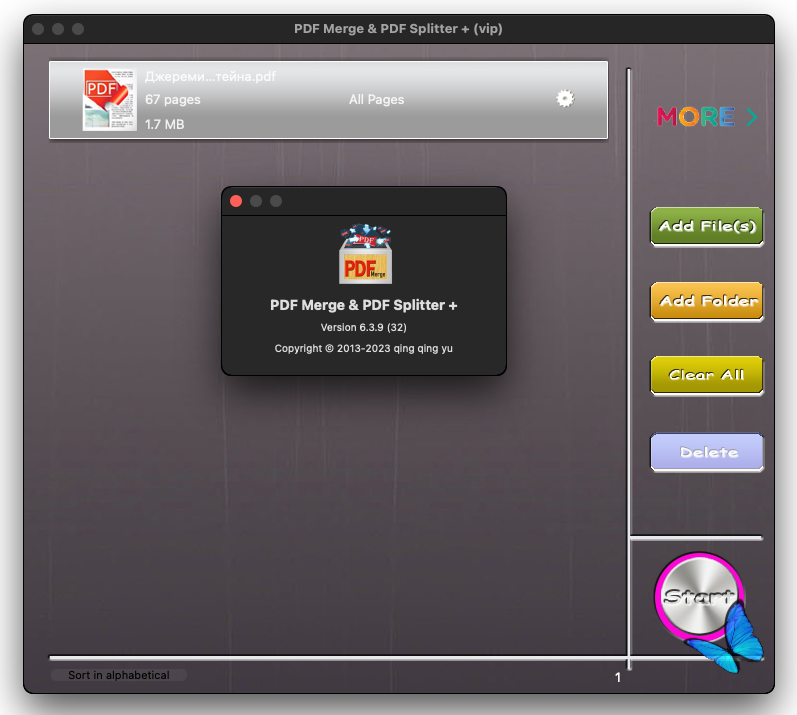Open settings gear for the listed PDF
Screen dimensions: 797x715
(x=565, y=99)
